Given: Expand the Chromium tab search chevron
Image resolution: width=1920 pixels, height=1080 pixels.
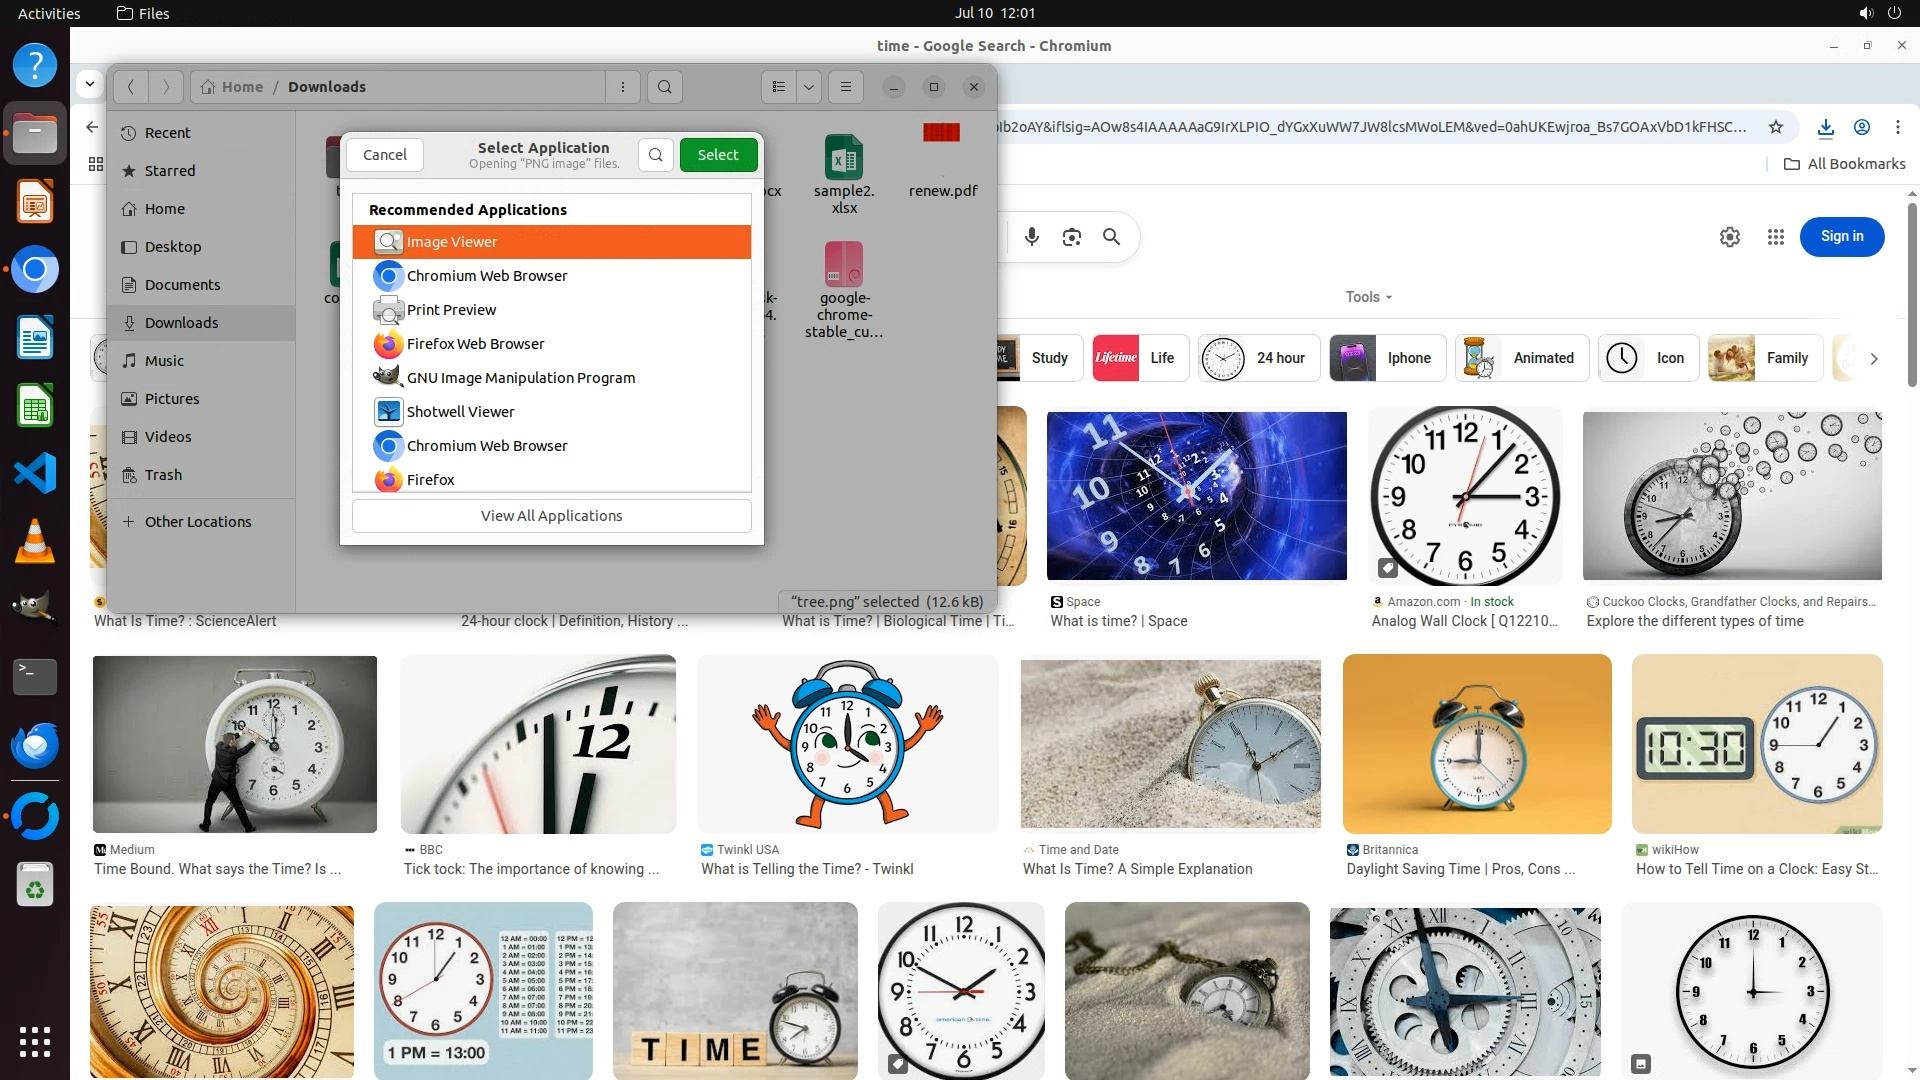Looking at the screenshot, I should 90,84.
